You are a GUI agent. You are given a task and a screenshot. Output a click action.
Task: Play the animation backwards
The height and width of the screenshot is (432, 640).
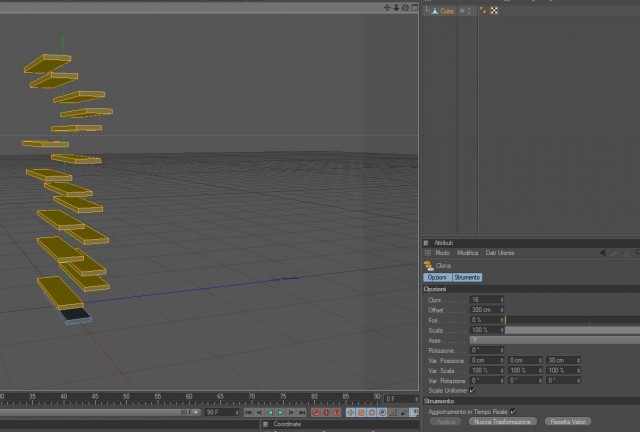pos(269,412)
